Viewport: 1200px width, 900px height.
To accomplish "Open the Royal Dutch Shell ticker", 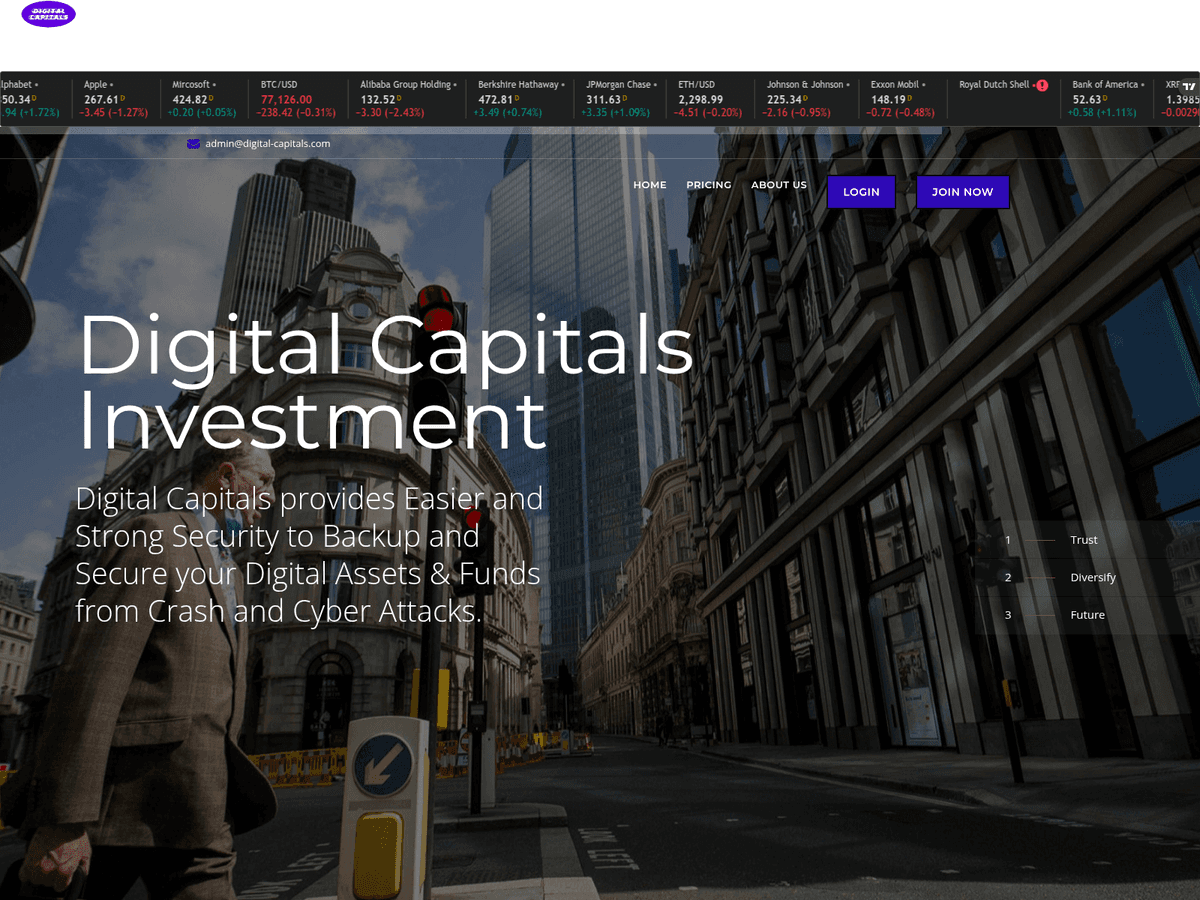I will coord(1003,99).
